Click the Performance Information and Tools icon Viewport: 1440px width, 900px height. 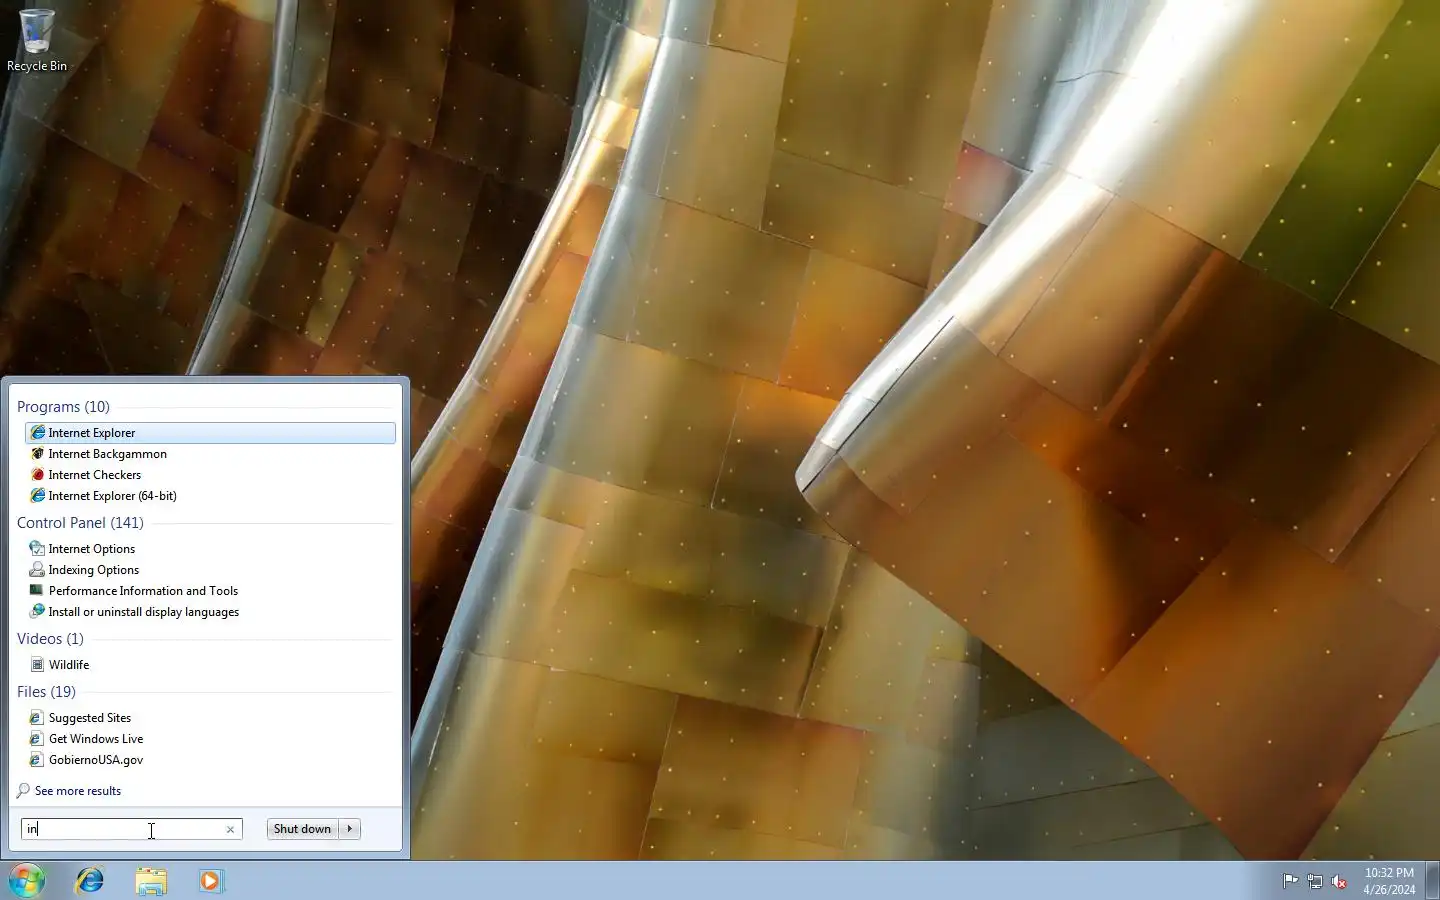tap(37, 591)
